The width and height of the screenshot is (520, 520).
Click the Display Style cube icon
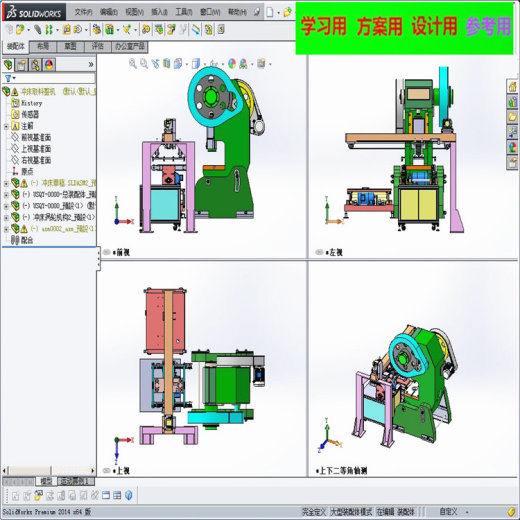pyautogui.click(x=196, y=64)
